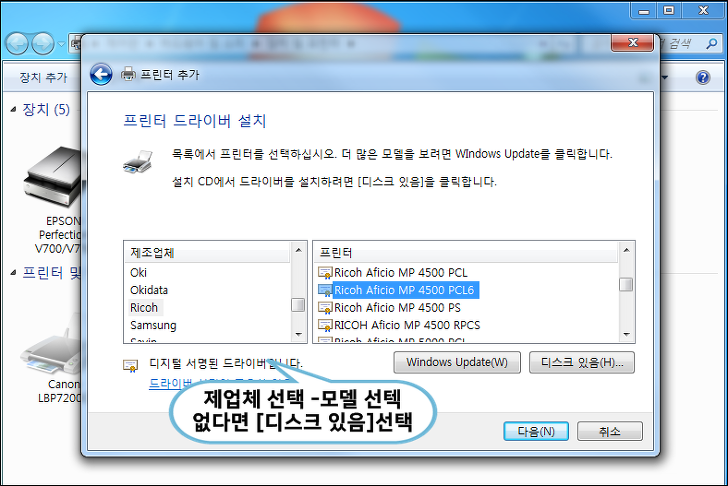Click the Ricoh Aficio MP 4500 PCL driver icon
This screenshot has width=728, height=486.
coord(325,272)
